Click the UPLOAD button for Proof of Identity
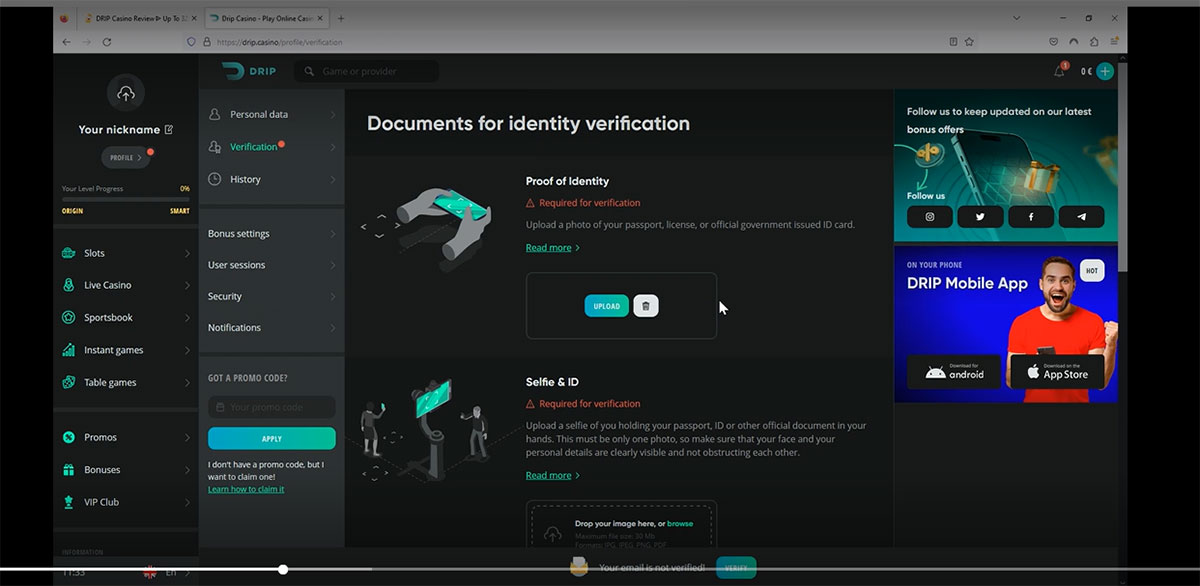Viewport: 1200px width, 586px height. tap(606, 306)
